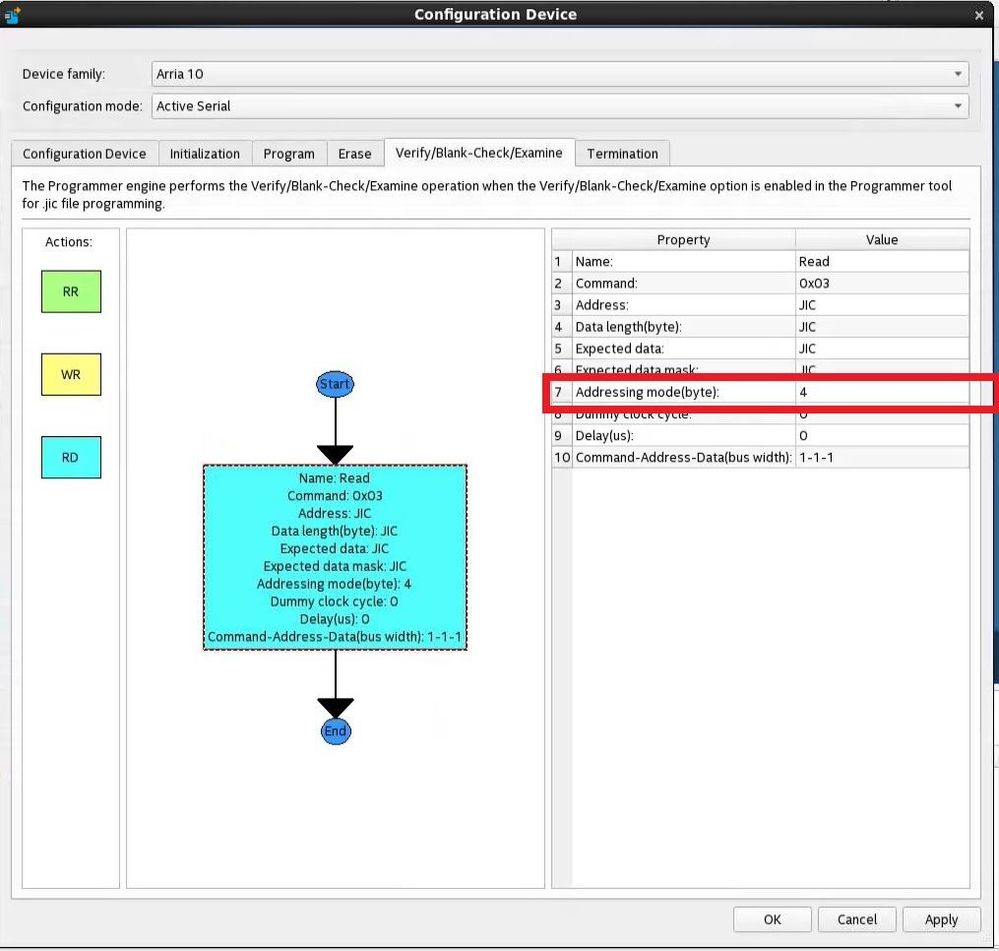Screen dimensions: 999x951
Task: Select the Delay(us) value cell
Action: coord(882,435)
